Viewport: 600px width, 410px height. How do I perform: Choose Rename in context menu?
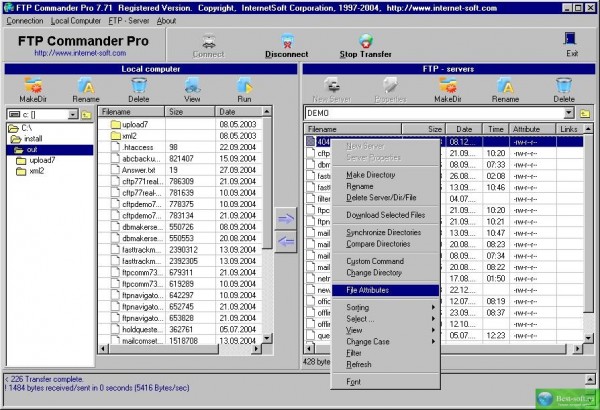(x=385, y=186)
